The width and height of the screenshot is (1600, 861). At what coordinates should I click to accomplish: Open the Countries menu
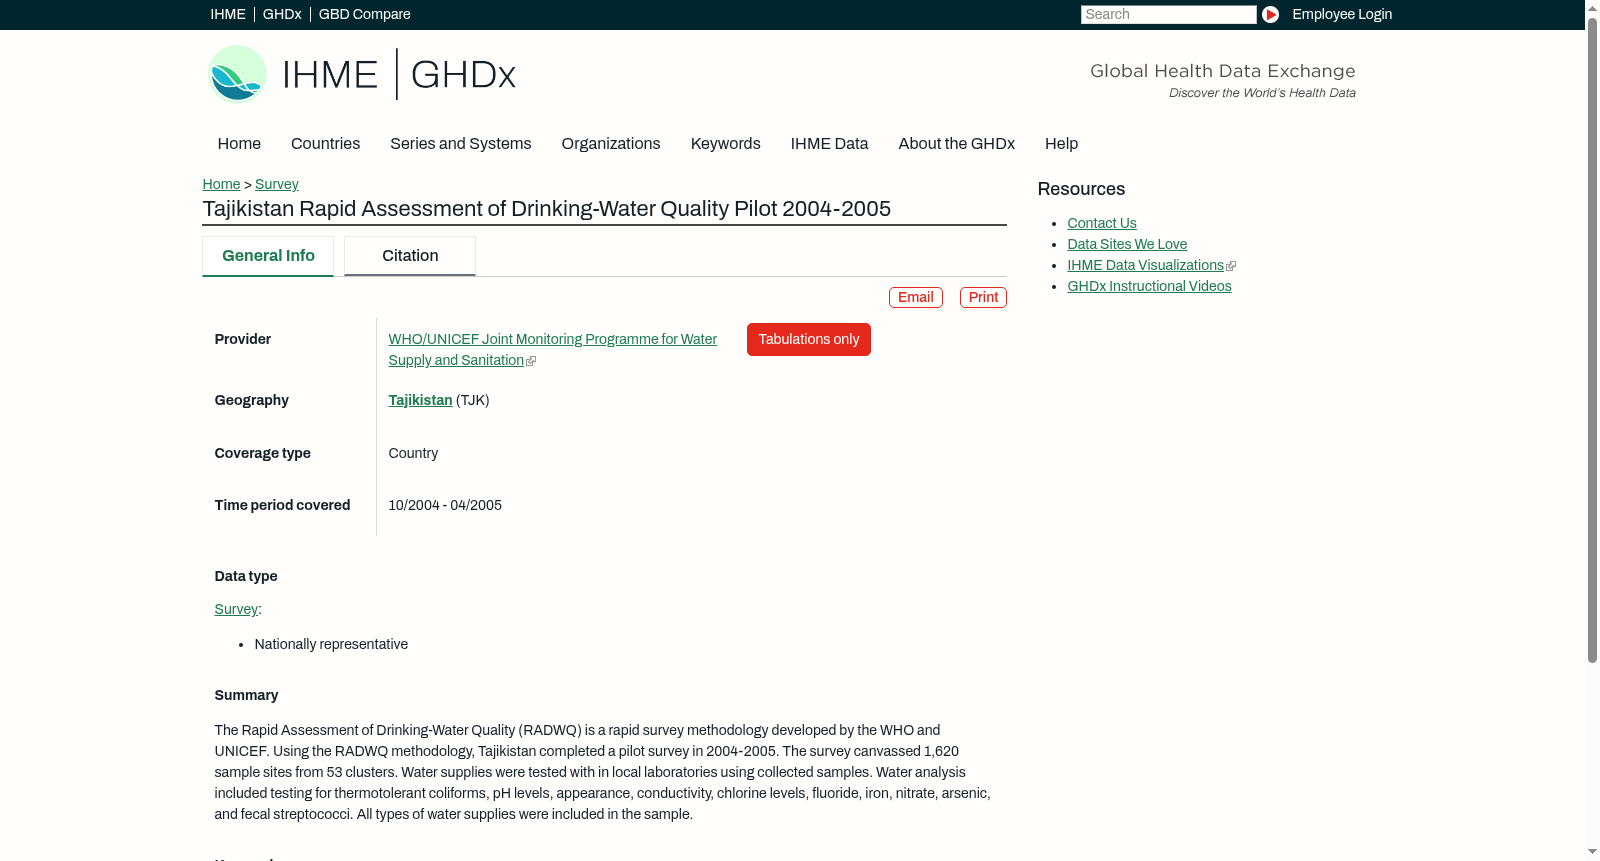[325, 144]
